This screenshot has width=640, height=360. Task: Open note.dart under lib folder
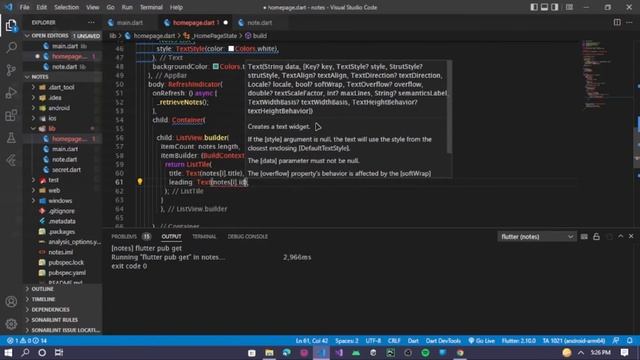click(x=64, y=159)
